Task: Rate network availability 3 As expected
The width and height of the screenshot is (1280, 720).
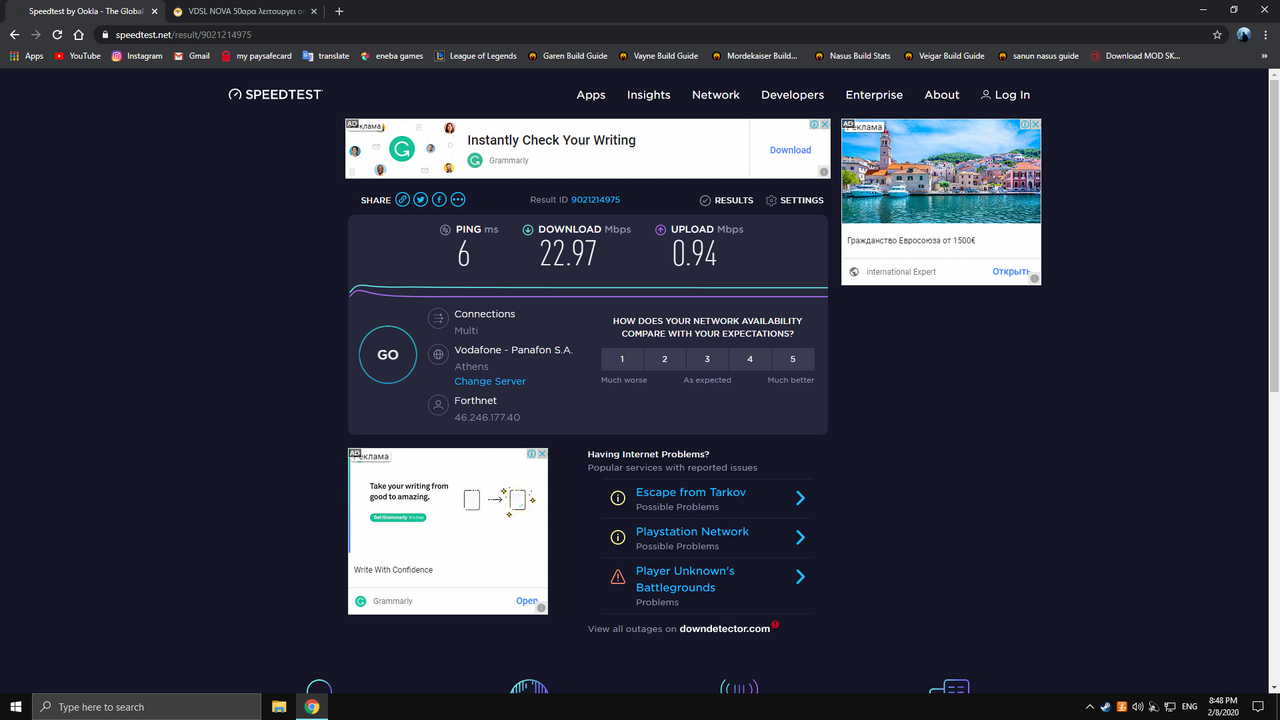Action: coord(707,359)
